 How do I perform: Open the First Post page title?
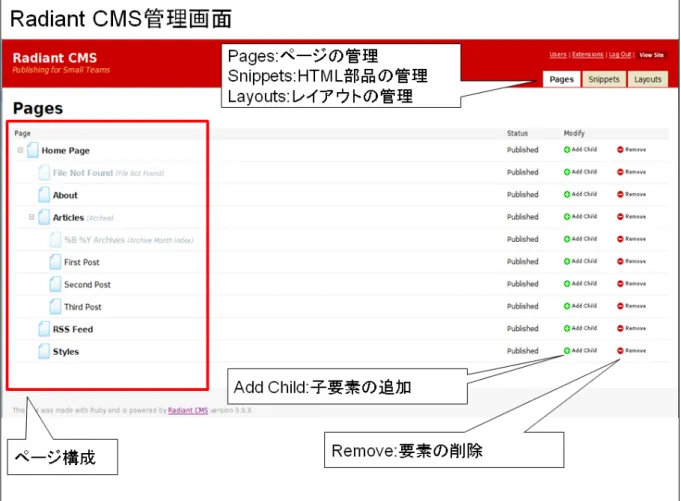(x=82, y=262)
